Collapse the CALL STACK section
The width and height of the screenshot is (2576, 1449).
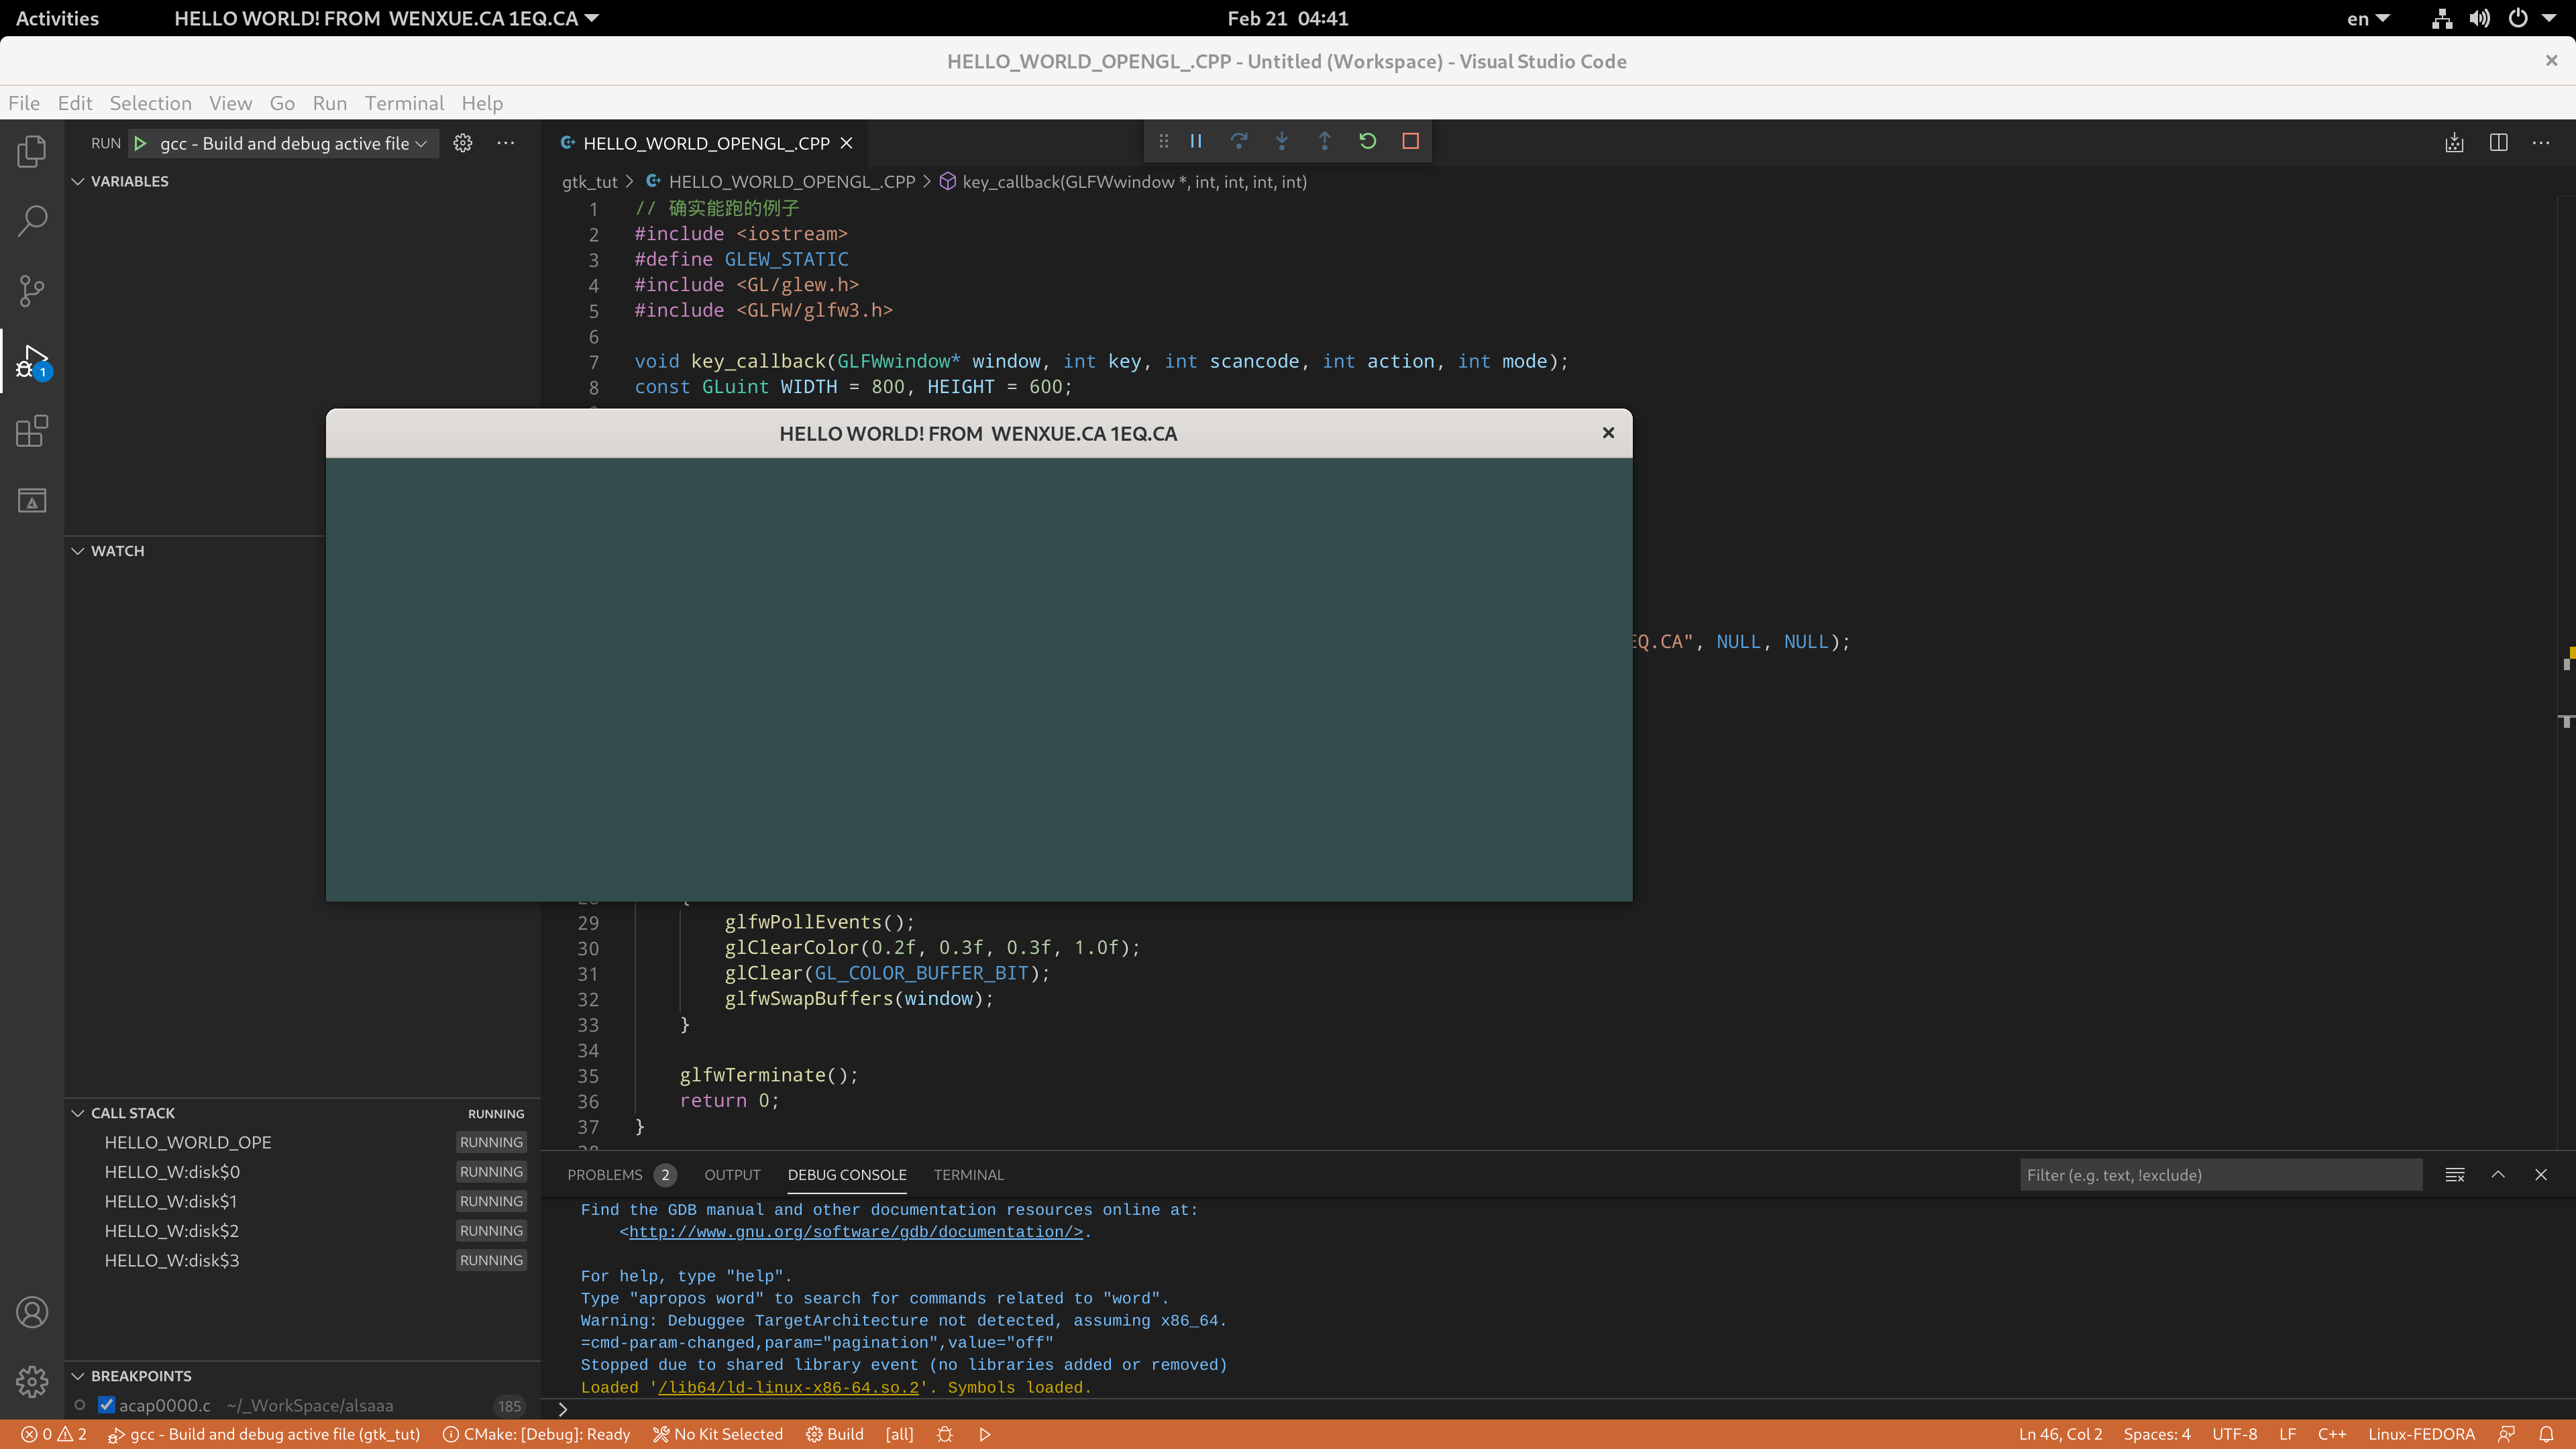click(77, 1112)
